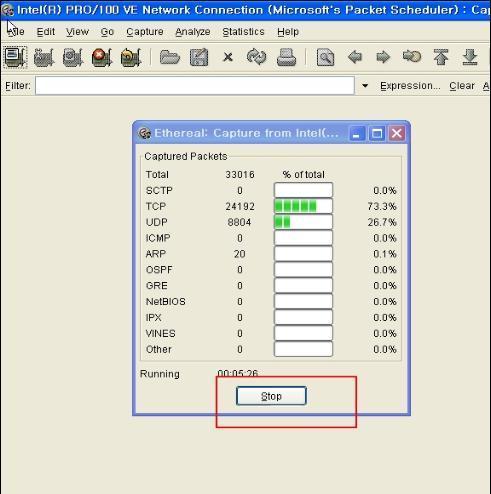Click the main window title bar application icon
The image size is (491, 494).
click(7, 10)
